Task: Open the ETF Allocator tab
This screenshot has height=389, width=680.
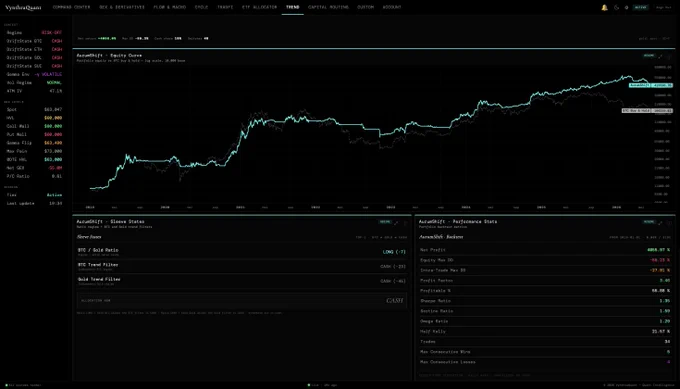Action: [x=259, y=7]
